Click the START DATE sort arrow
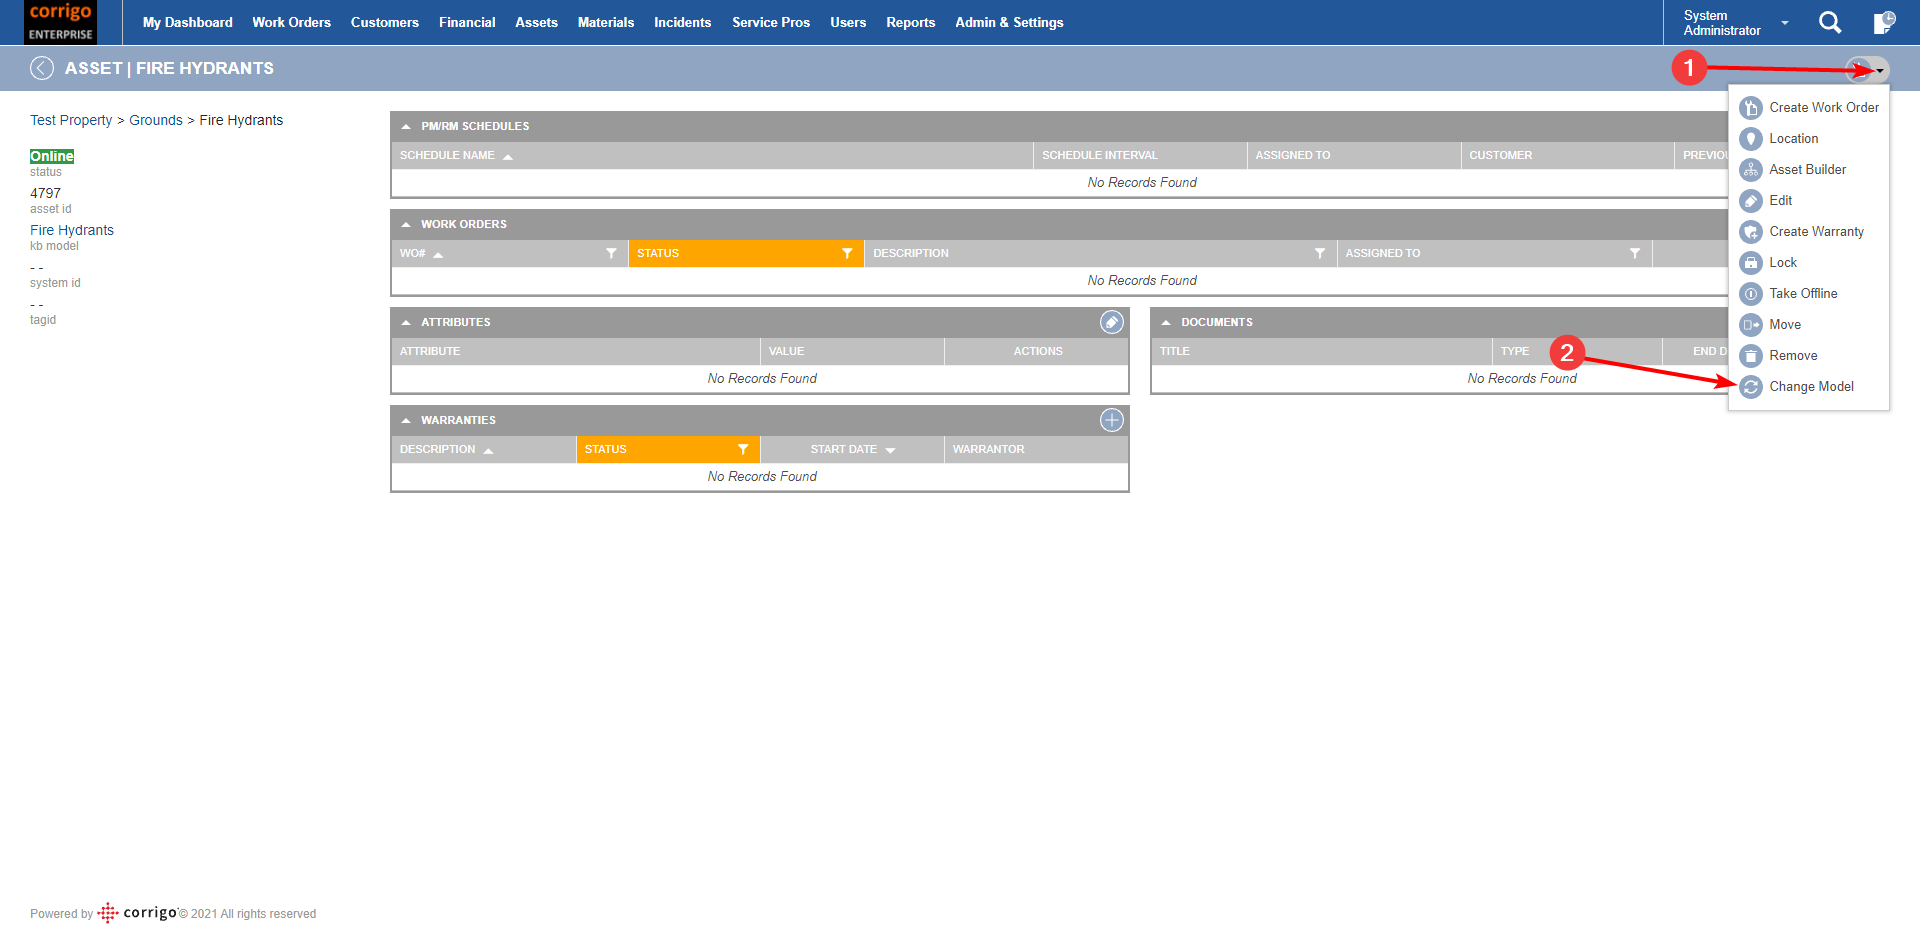1920x937 pixels. [891, 449]
